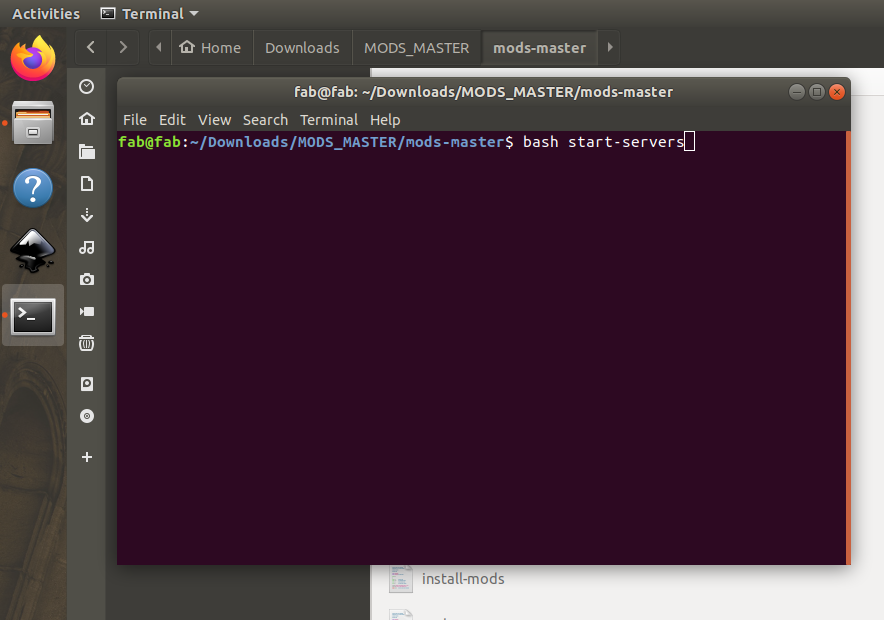The height and width of the screenshot is (620, 884).
Task: Click the Downloads breadcrumb button
Action: pos(302,47)
